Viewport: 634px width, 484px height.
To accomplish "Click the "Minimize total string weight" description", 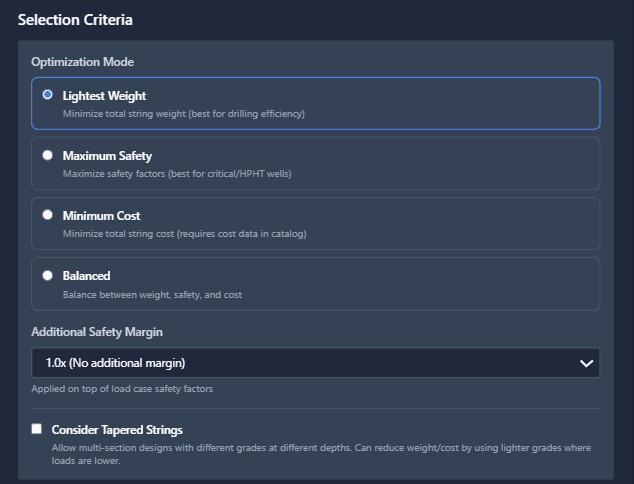I will 183,114.
